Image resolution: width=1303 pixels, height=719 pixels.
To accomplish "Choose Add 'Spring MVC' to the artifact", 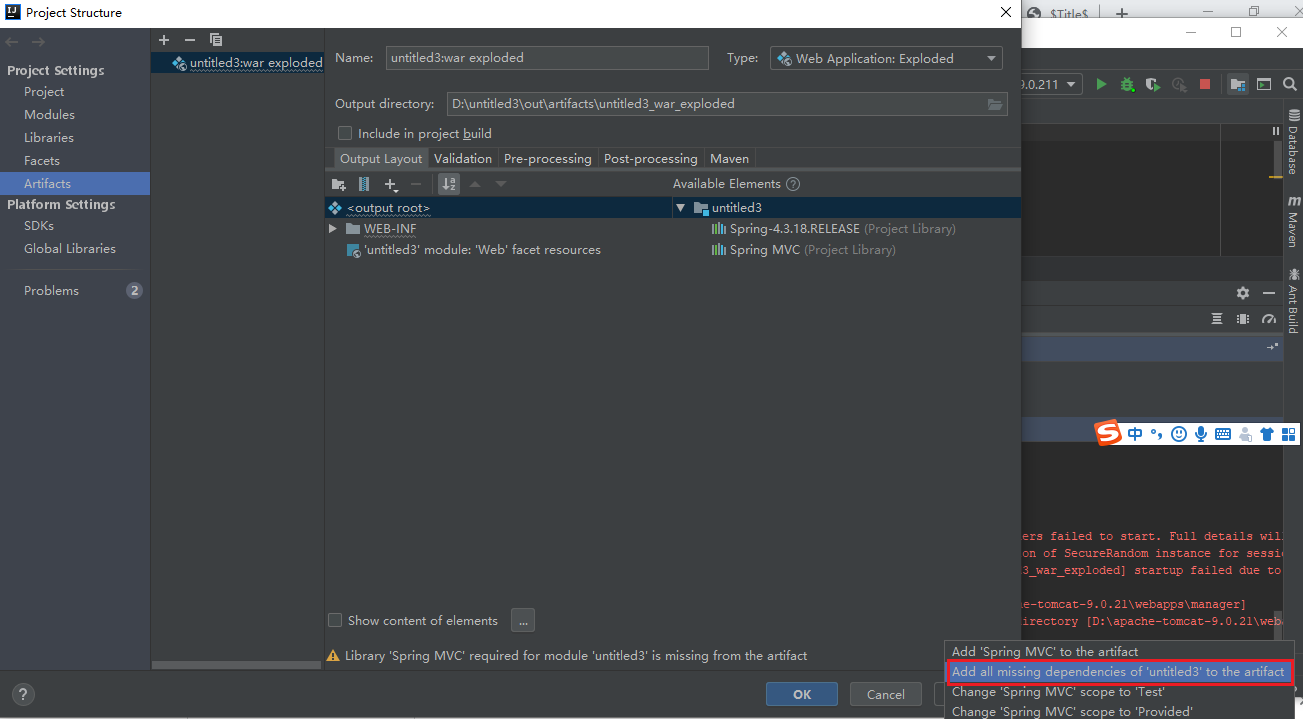I will [x=1119, y=651].
